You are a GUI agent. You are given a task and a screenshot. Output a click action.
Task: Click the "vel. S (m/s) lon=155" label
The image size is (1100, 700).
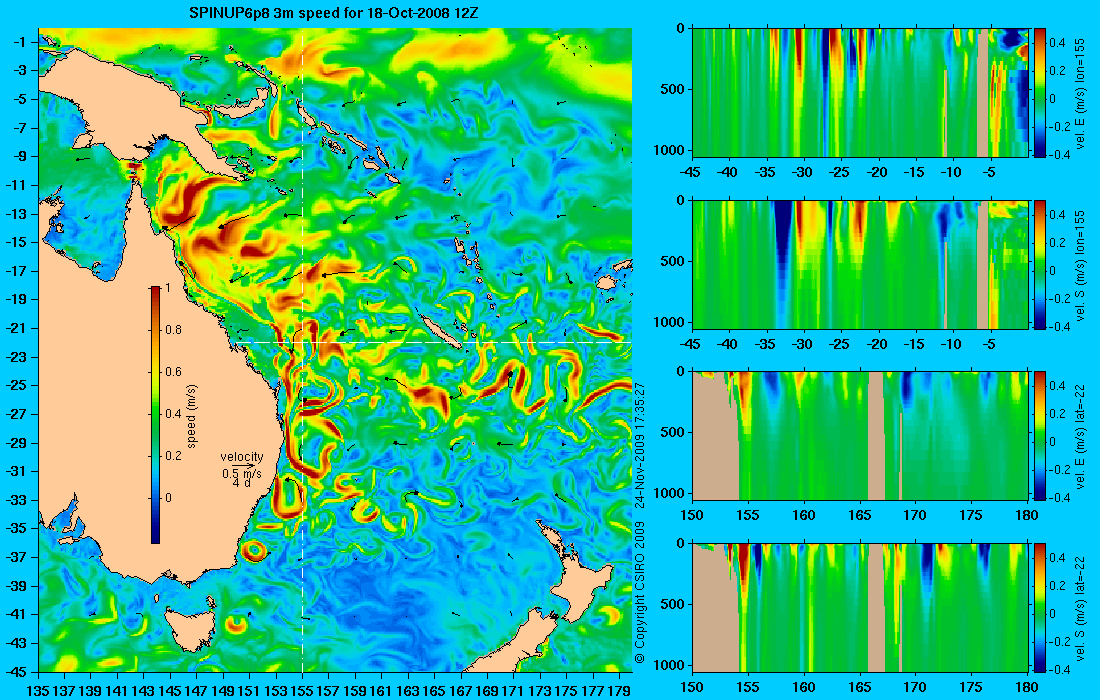1080,264
